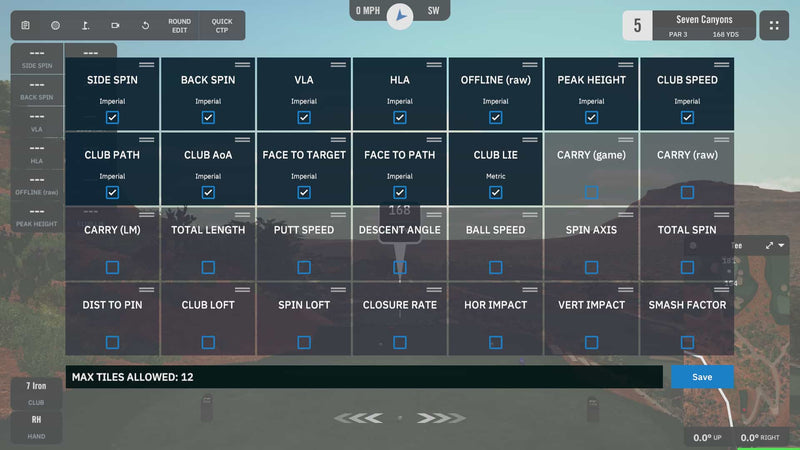Screen dimensions: 800x450
Task: Enable the SPIN AXIS tile checkbox
Action: [591, 268]
